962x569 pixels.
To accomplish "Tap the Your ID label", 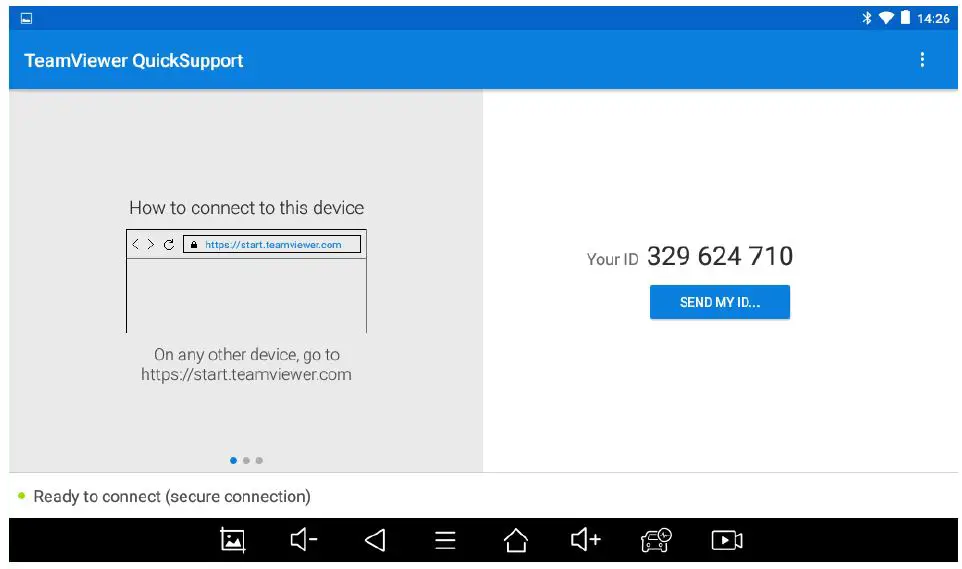I will click(x=612, y=260).
